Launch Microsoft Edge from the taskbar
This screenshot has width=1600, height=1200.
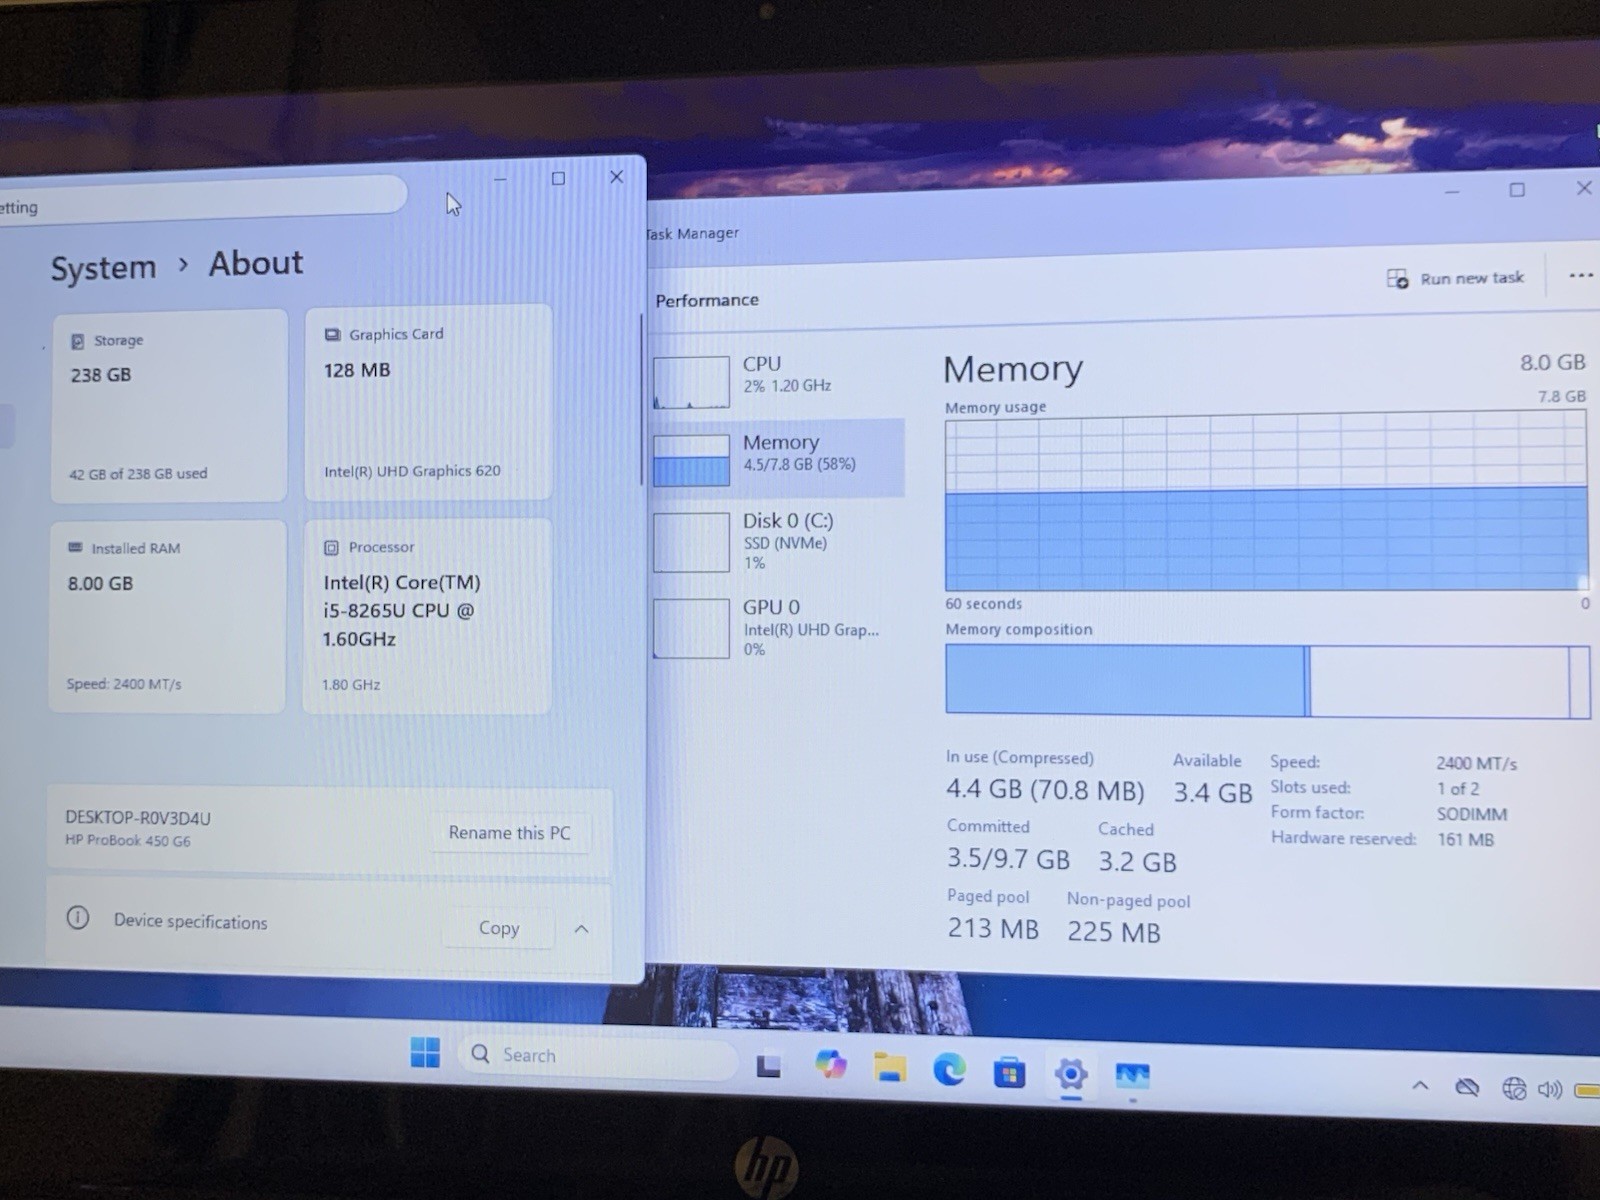tap(949, 1070)
